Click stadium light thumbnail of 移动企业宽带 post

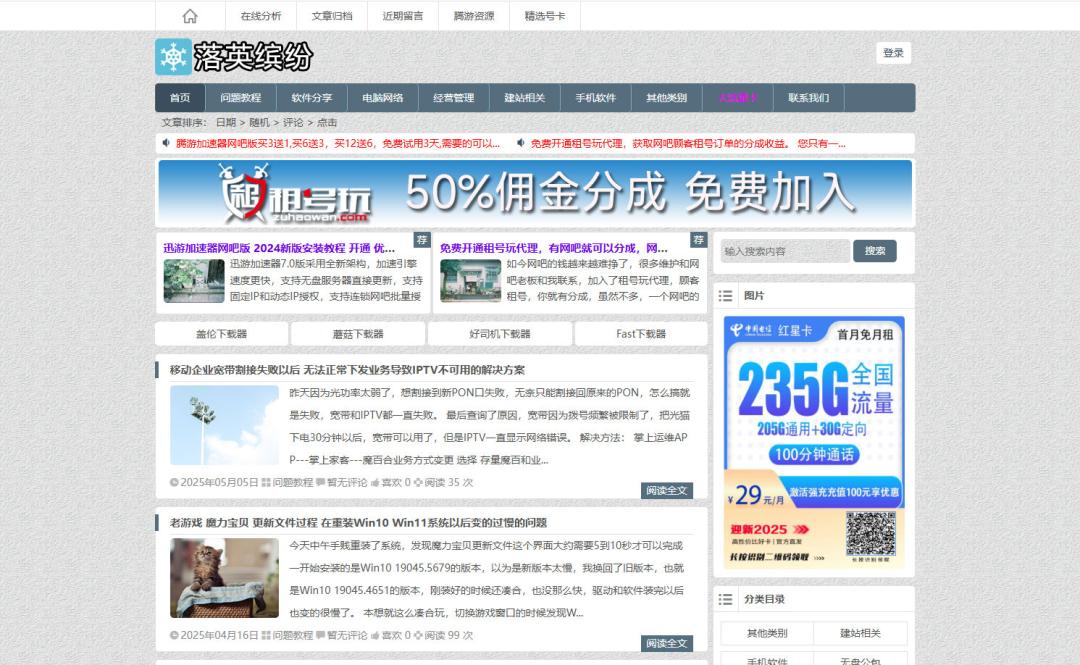tap(225, 425)
